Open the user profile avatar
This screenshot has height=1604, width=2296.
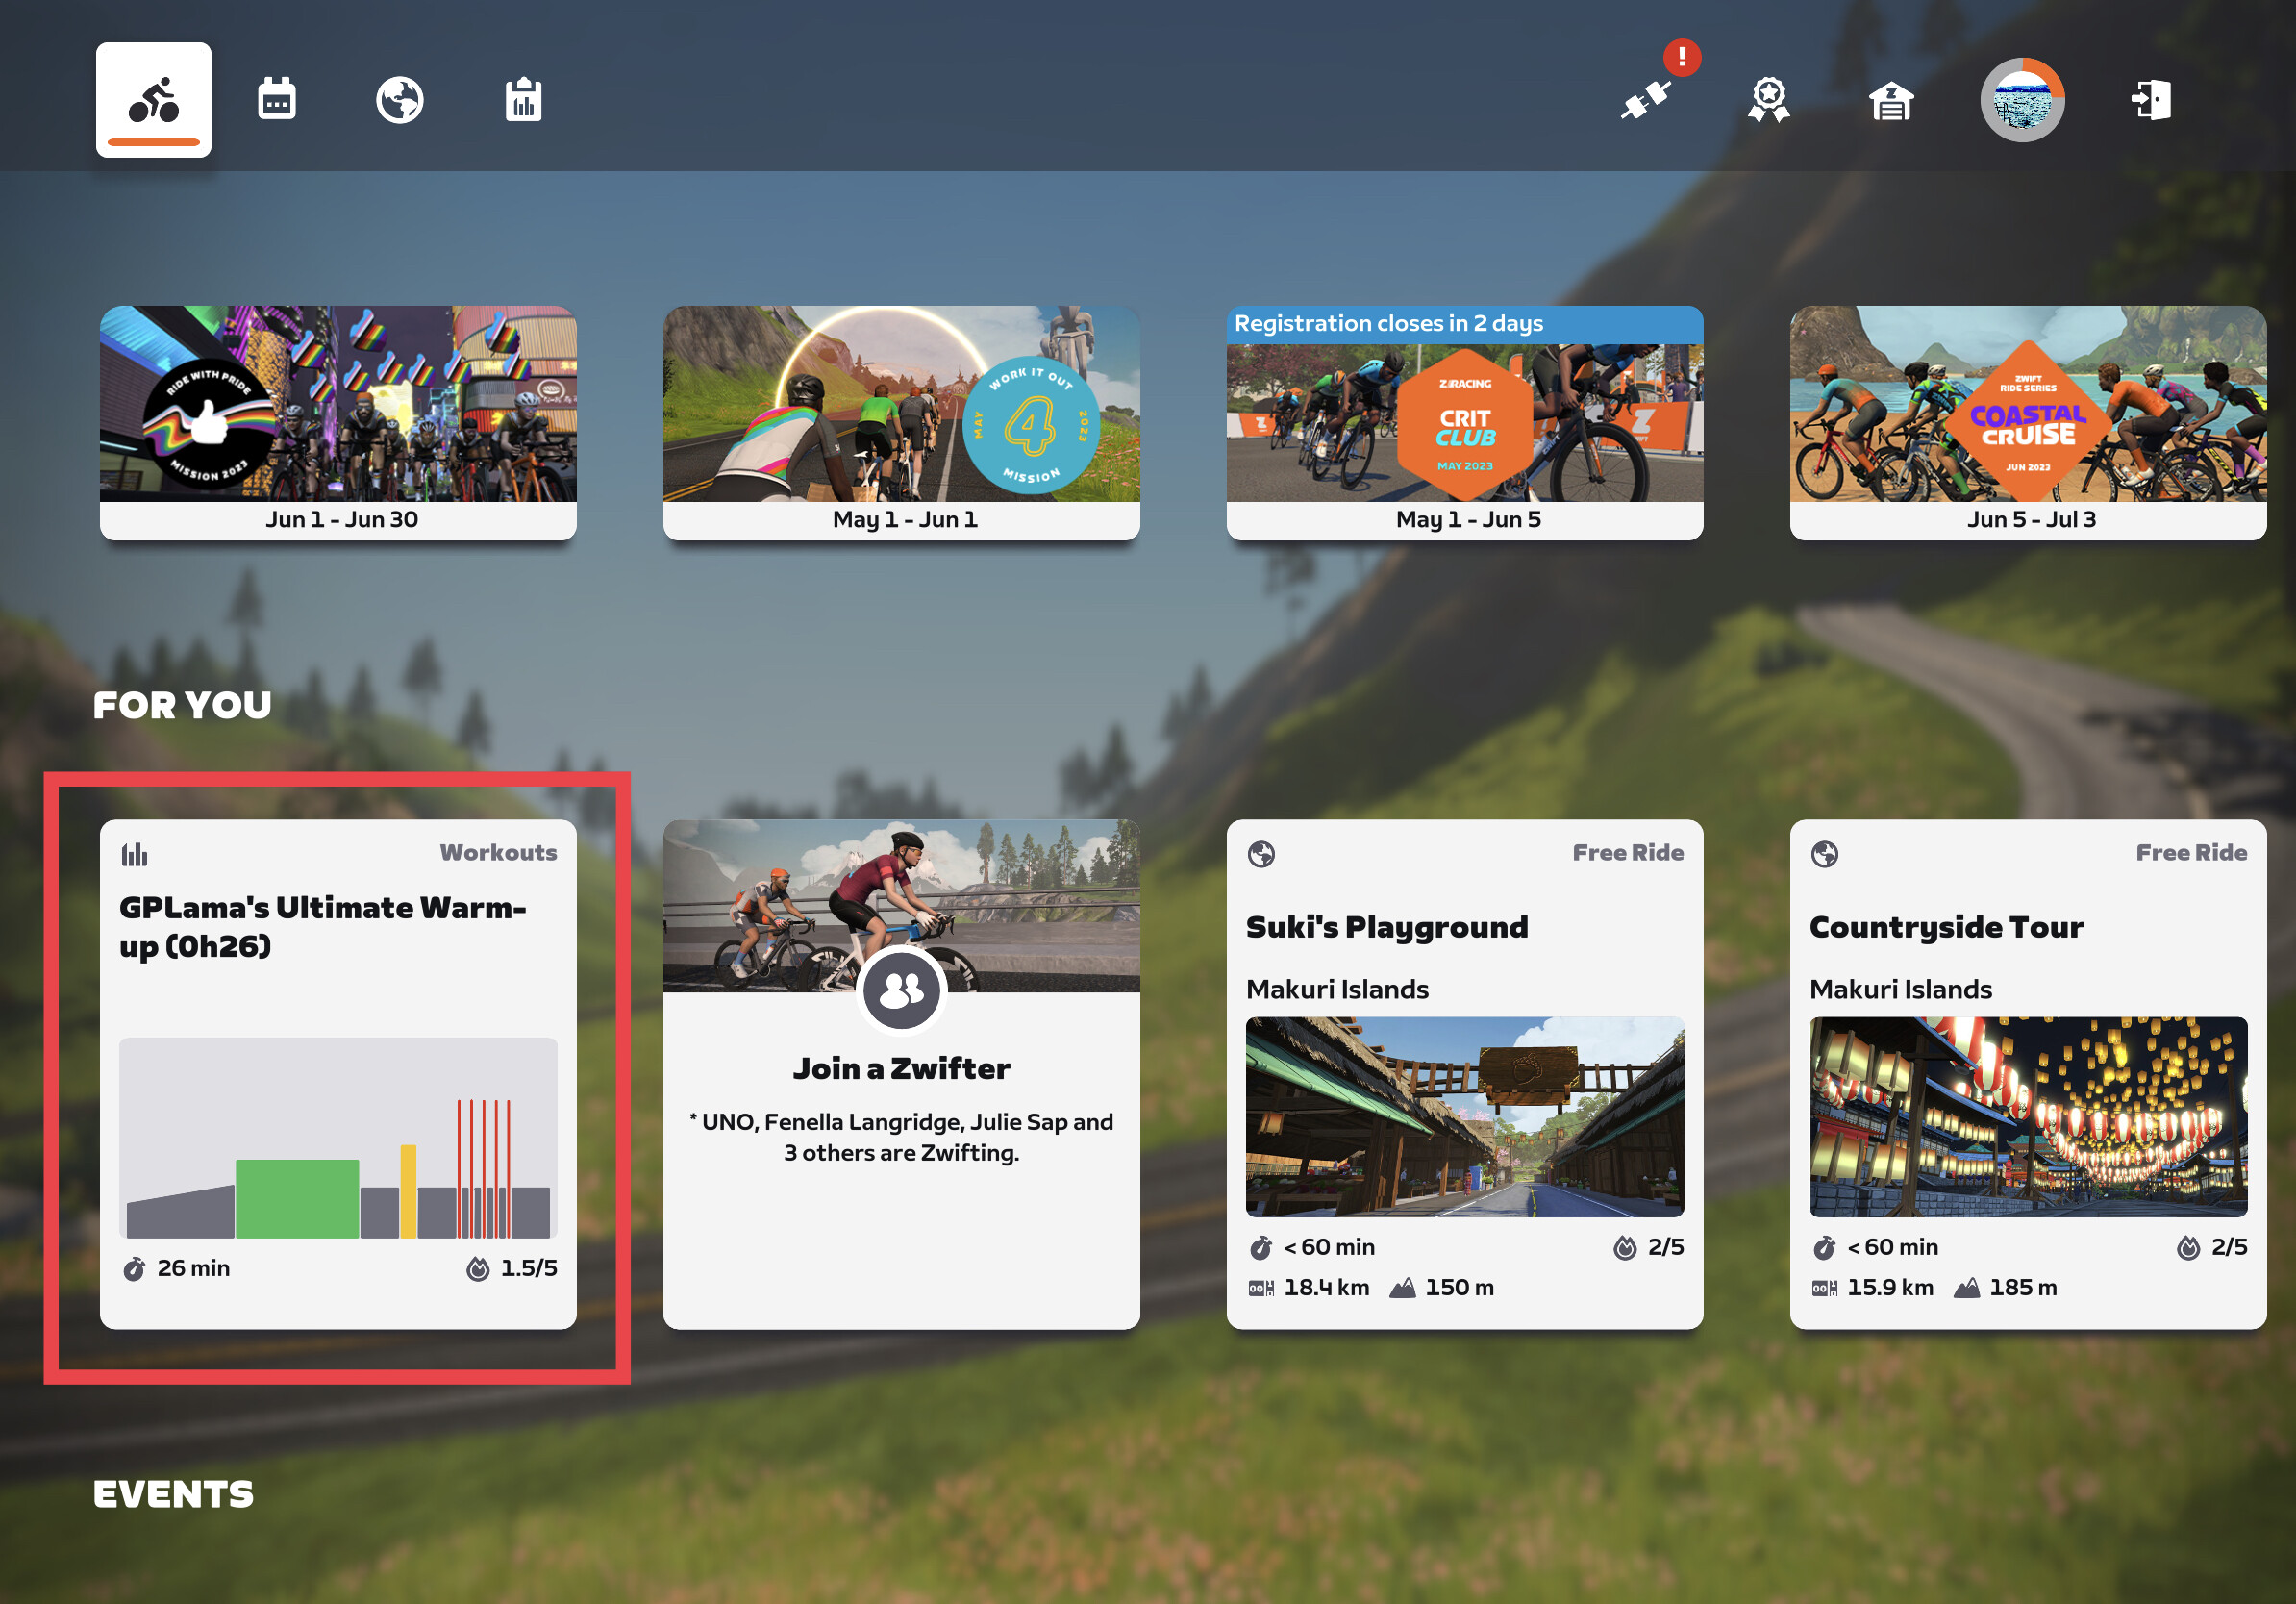pyautogui.click(x=2021, y=100)
